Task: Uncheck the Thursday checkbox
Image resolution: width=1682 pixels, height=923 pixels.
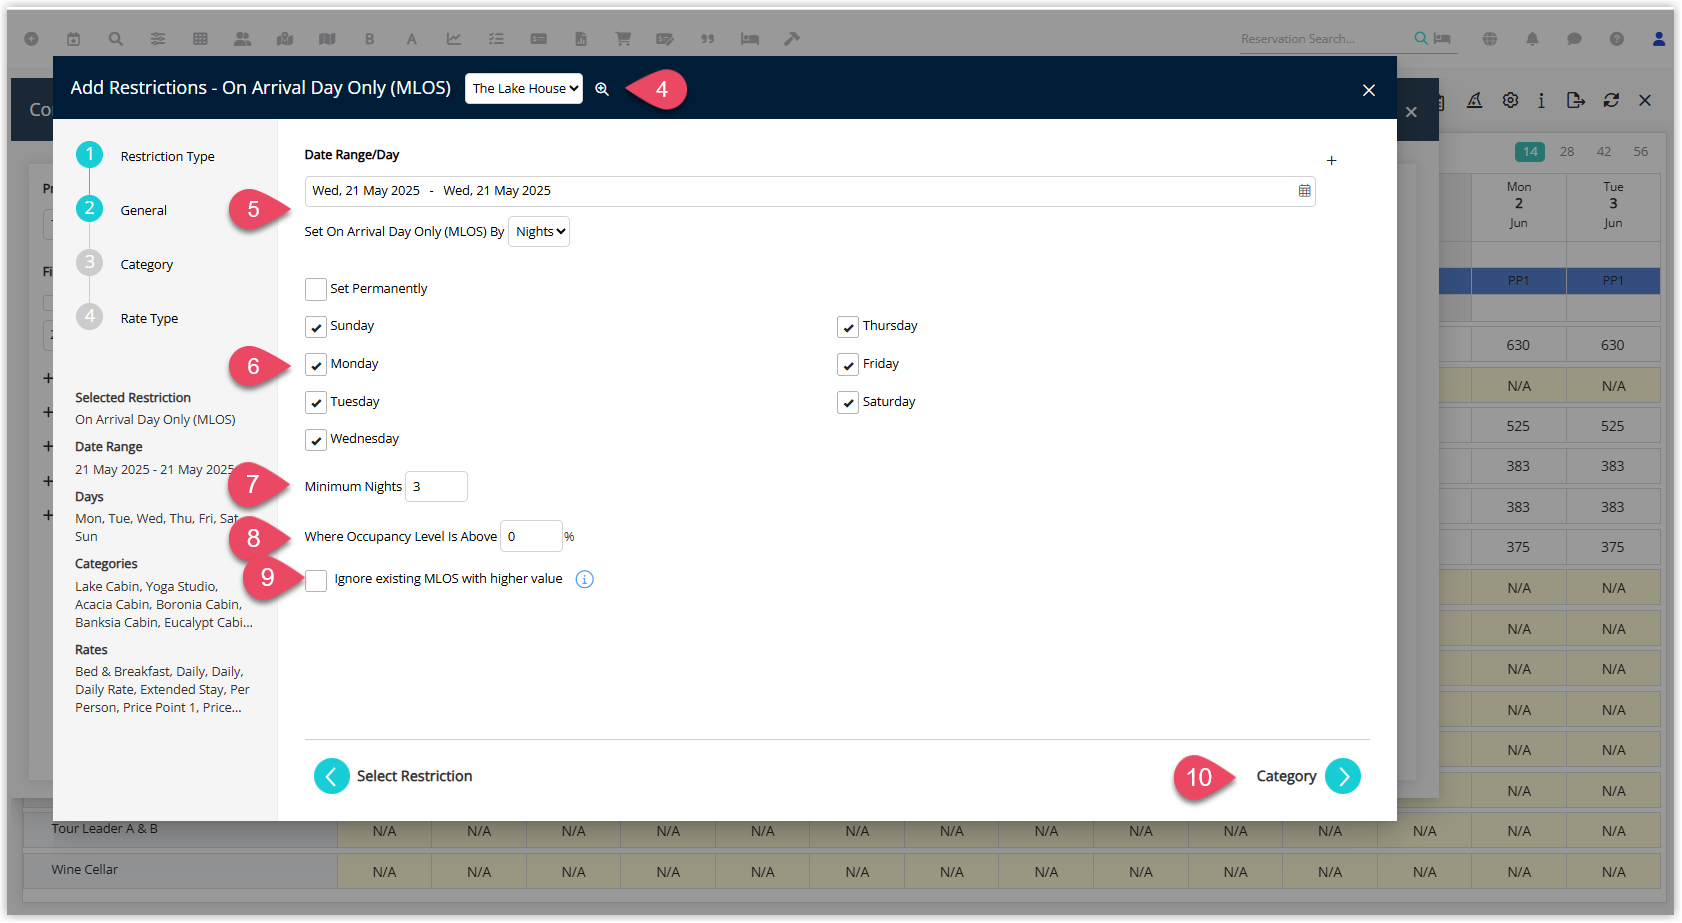Action: (x=848, y=327)
